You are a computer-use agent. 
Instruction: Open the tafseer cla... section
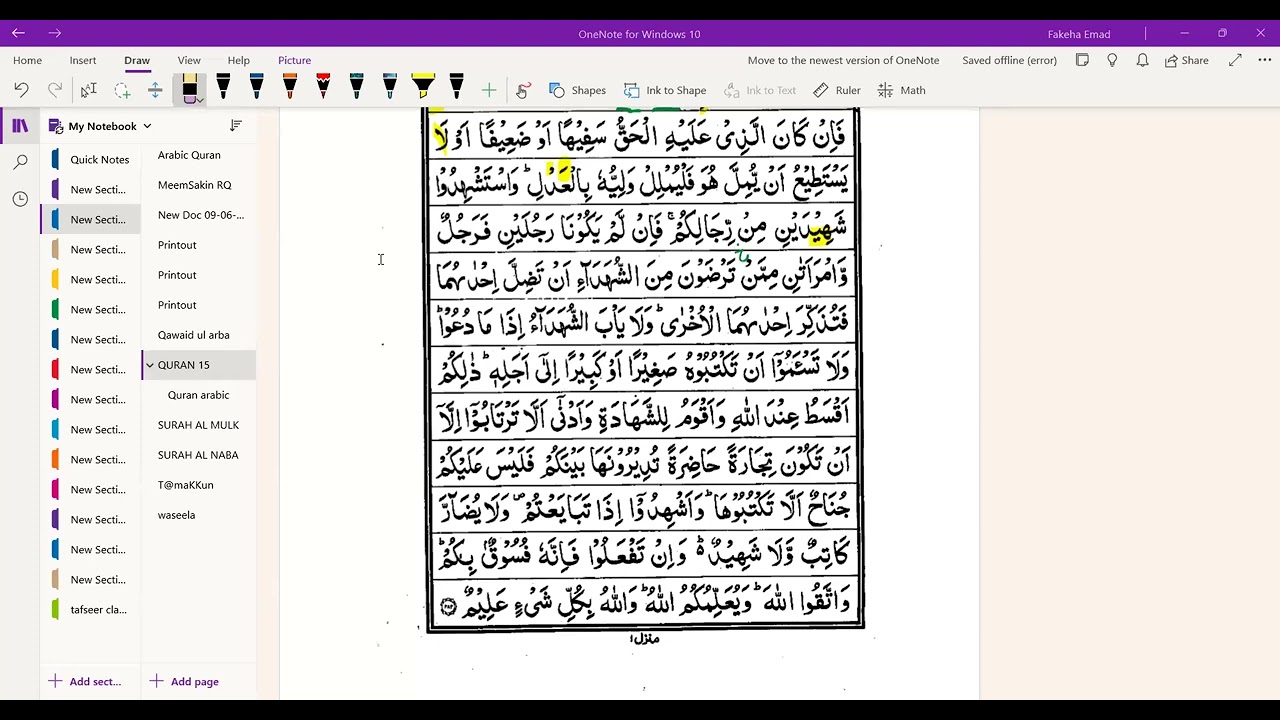(x=91, y=610)
